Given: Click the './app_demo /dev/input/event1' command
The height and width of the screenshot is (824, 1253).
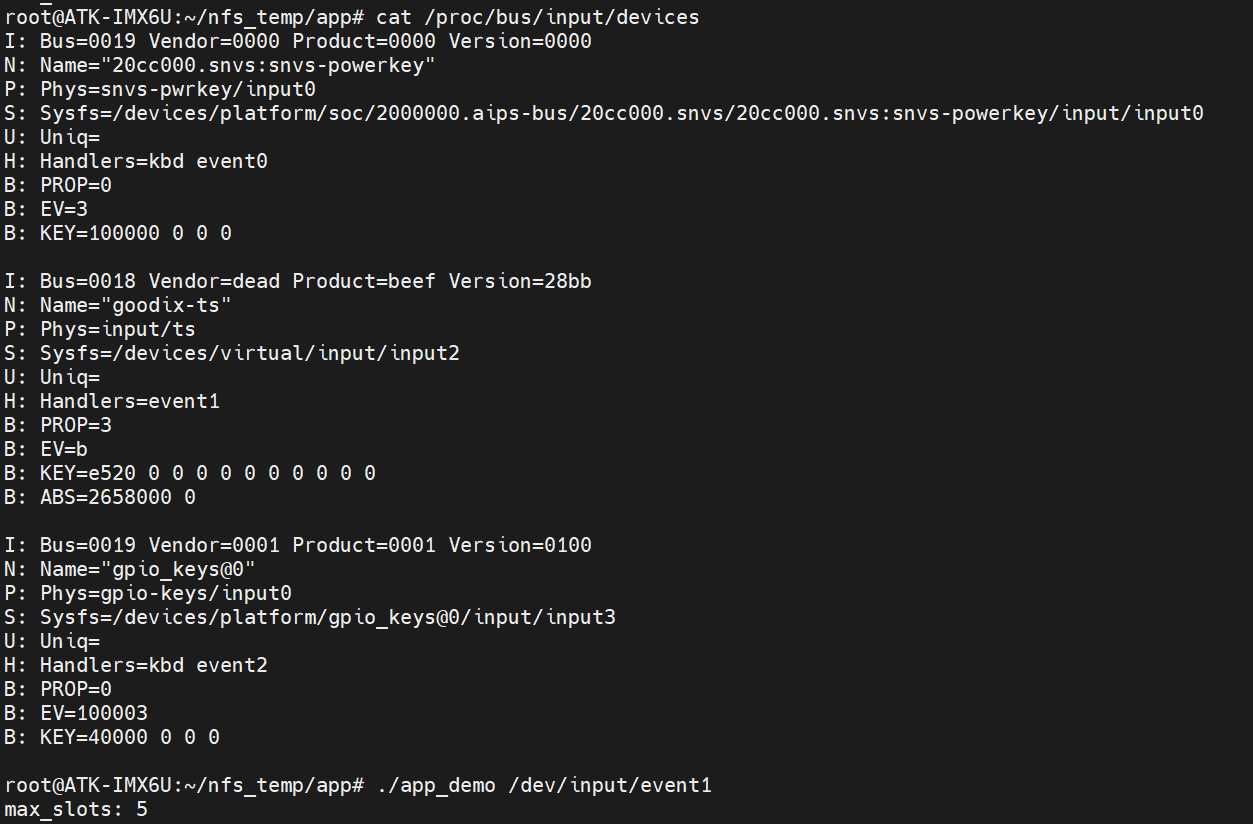Looking at the screenshot, I should click(x=544, y=785).
